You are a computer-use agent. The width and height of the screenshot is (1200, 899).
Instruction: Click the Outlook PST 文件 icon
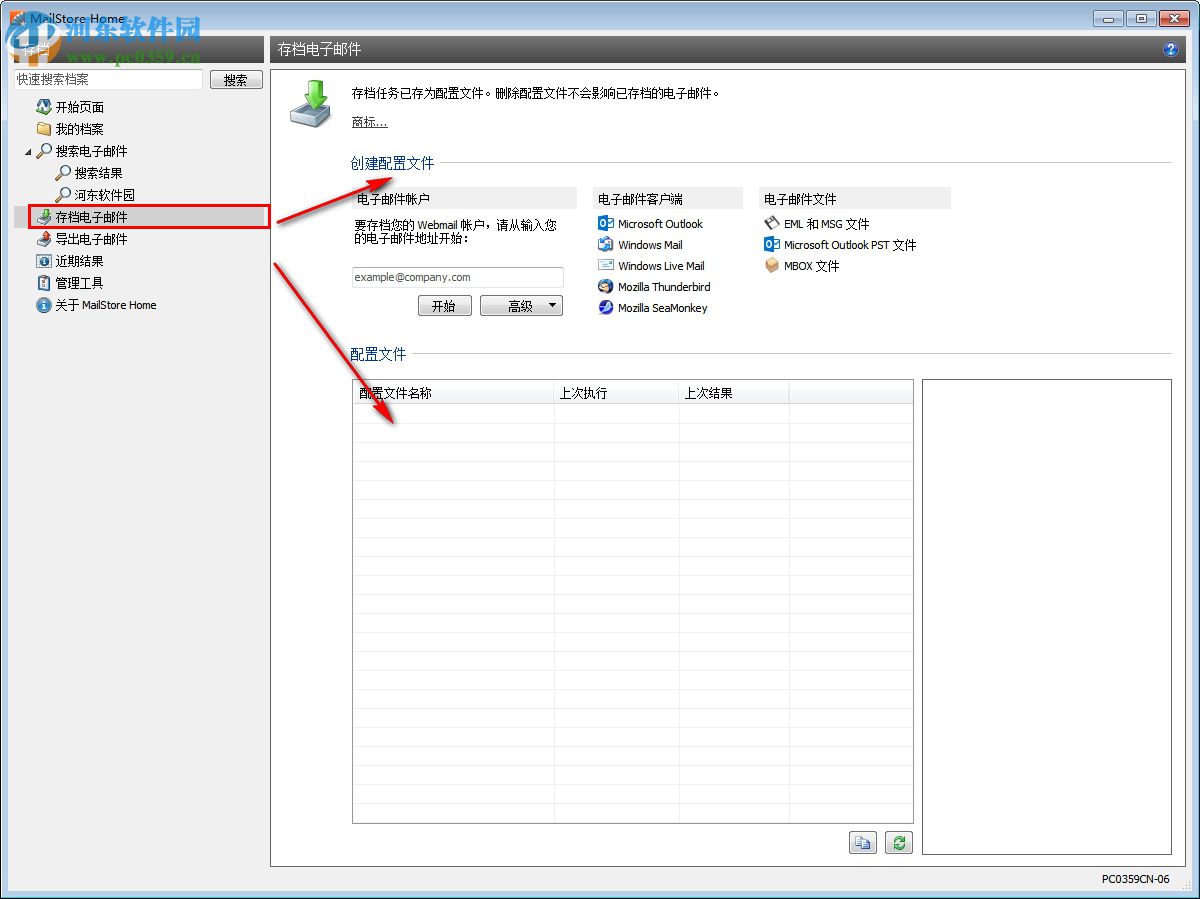pos(772,245)
